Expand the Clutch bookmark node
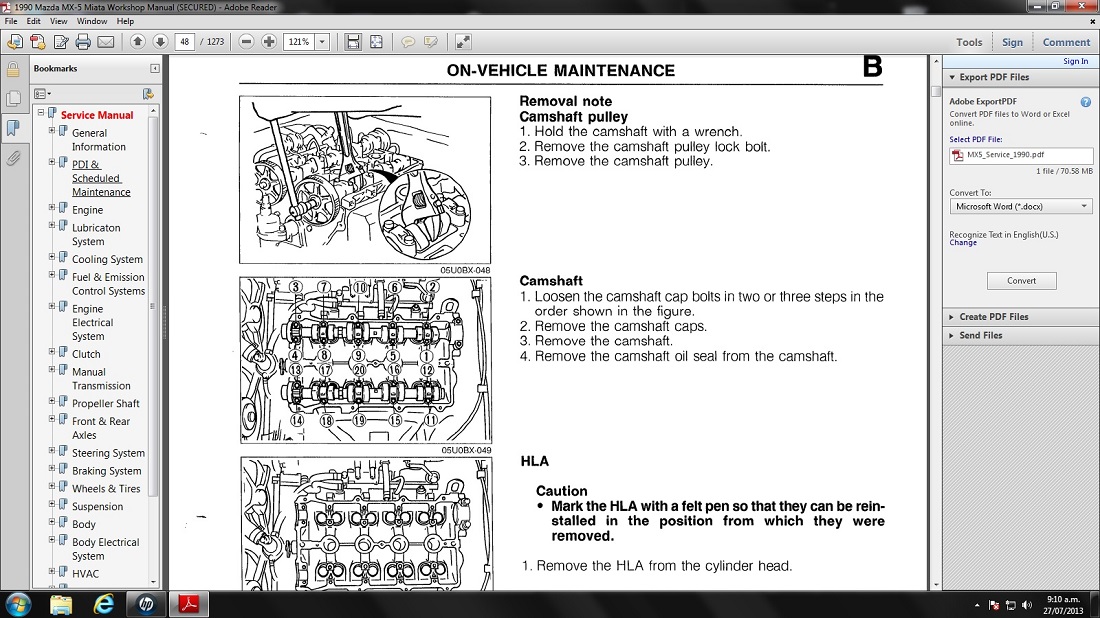The height and width of the screenshot is (618, 1100). click(52, 351)
